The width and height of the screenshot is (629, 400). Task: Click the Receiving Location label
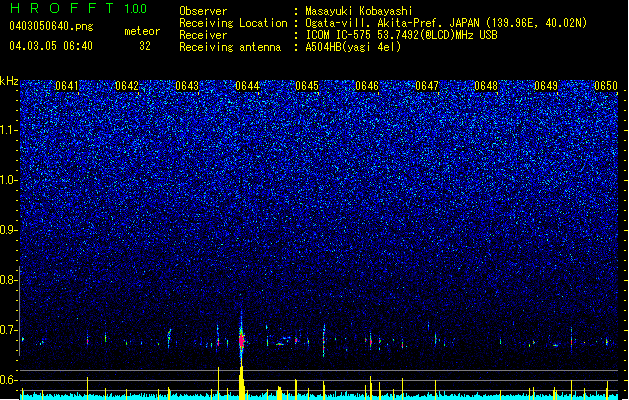click(233, 23)
